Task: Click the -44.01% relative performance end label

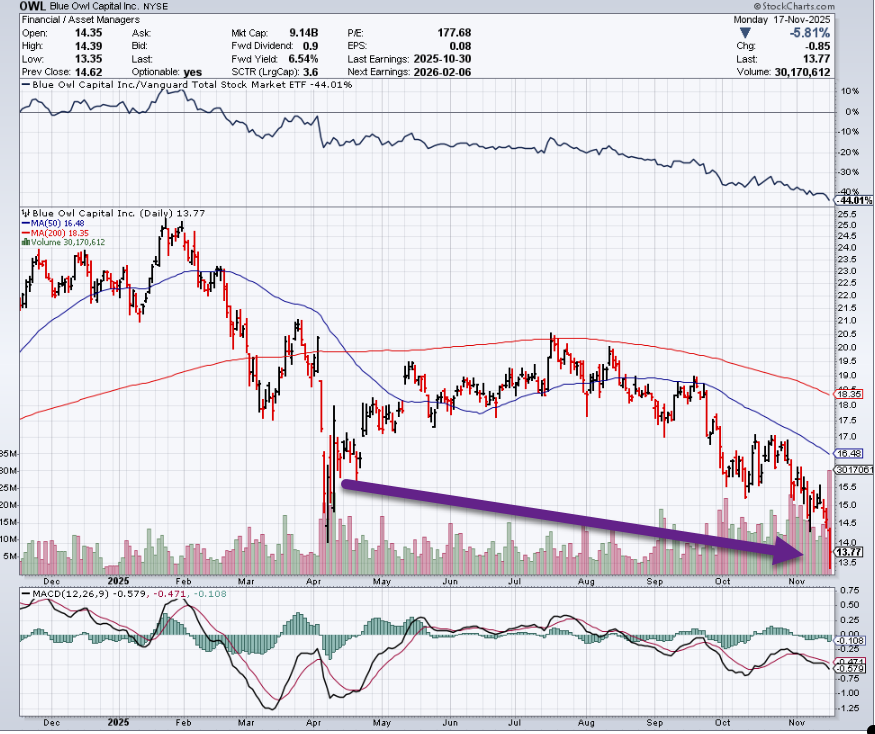Action: pos(850,199)
